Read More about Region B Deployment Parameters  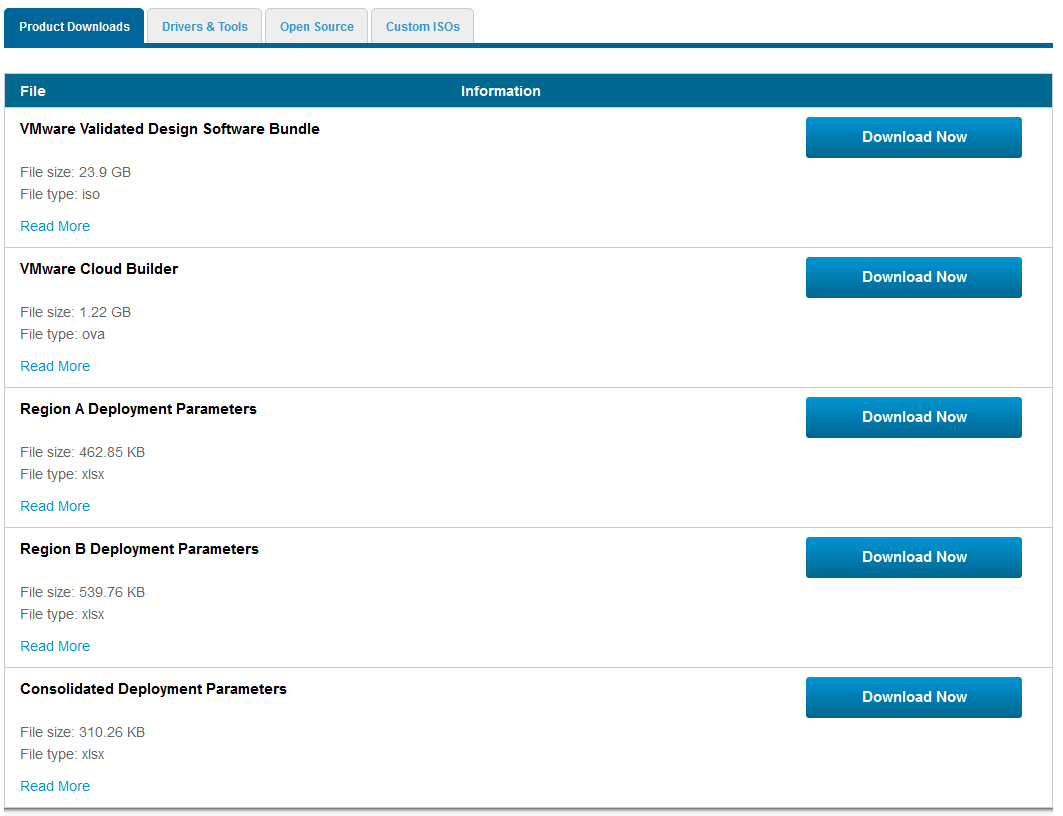point(55,646)
